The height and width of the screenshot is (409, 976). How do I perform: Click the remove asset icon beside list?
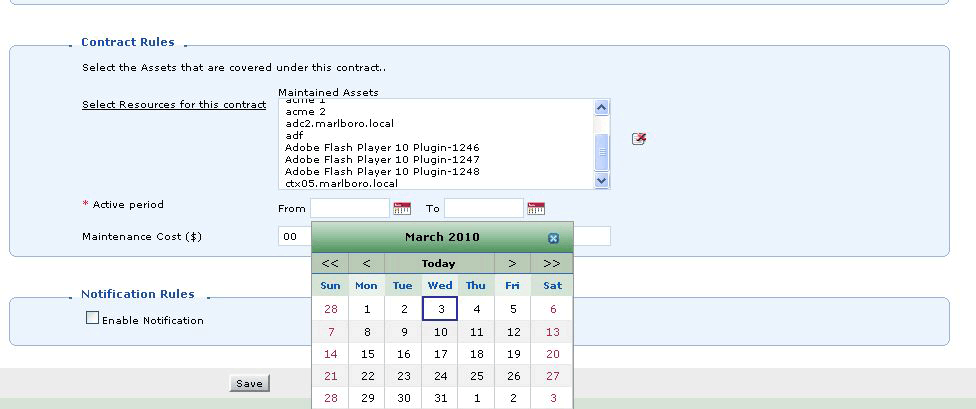639,138
